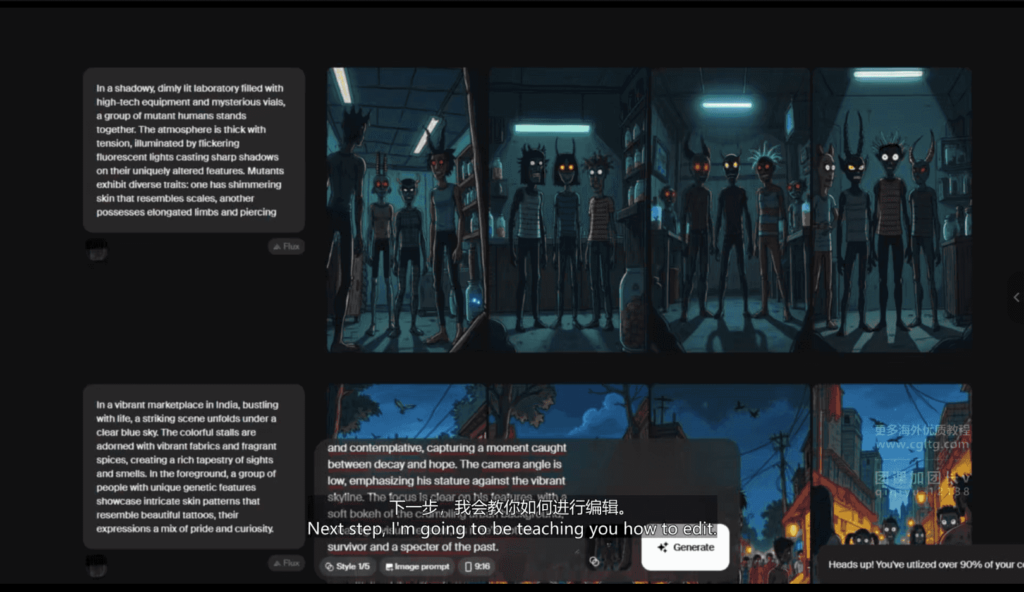This screenshot has width=1024, height=592.
Task: Click the Flux badge under the laboratory prompt
Action: 286,246
